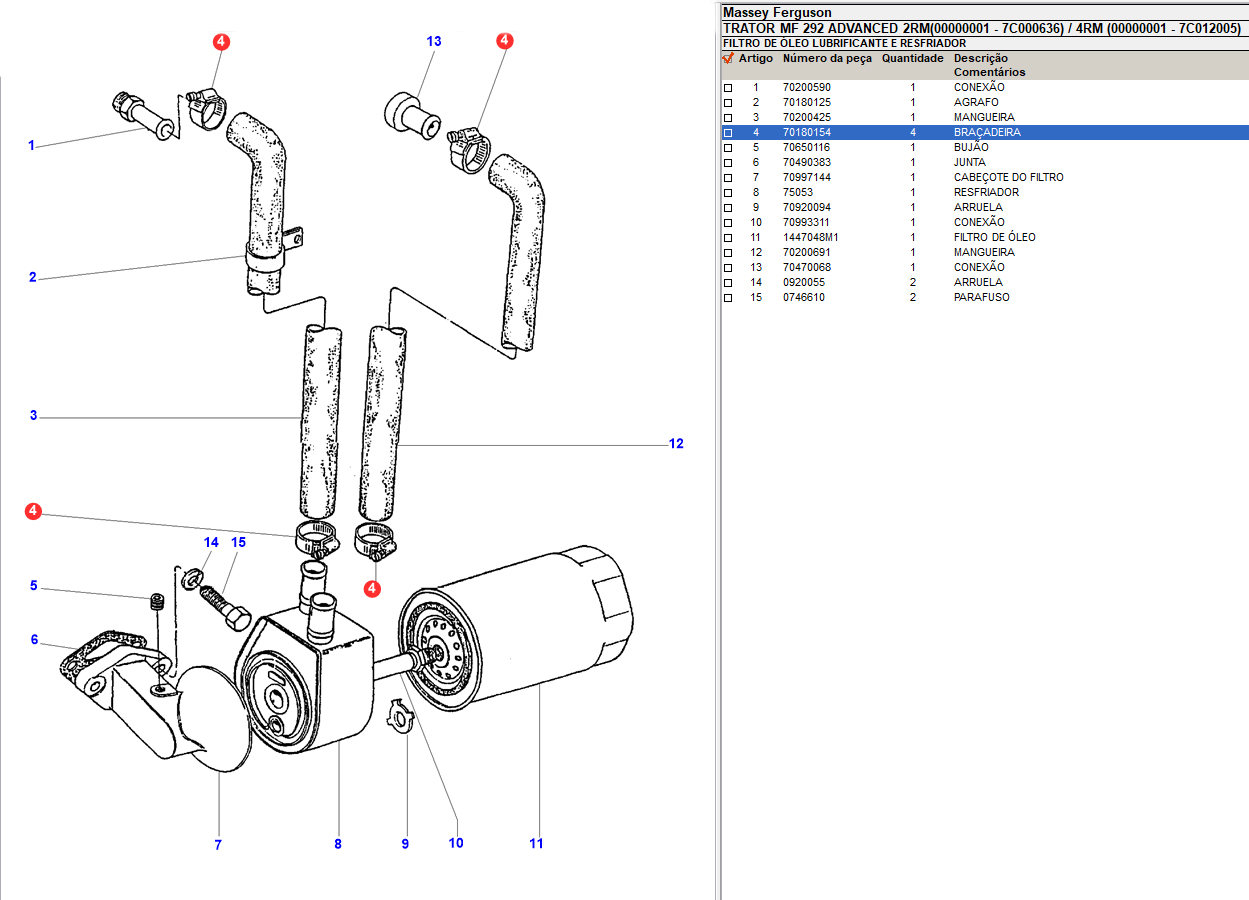This screenshot has height=900, width=1249.
Task: Click the 'Número da peça' column header
Action: tap(827, 58)
